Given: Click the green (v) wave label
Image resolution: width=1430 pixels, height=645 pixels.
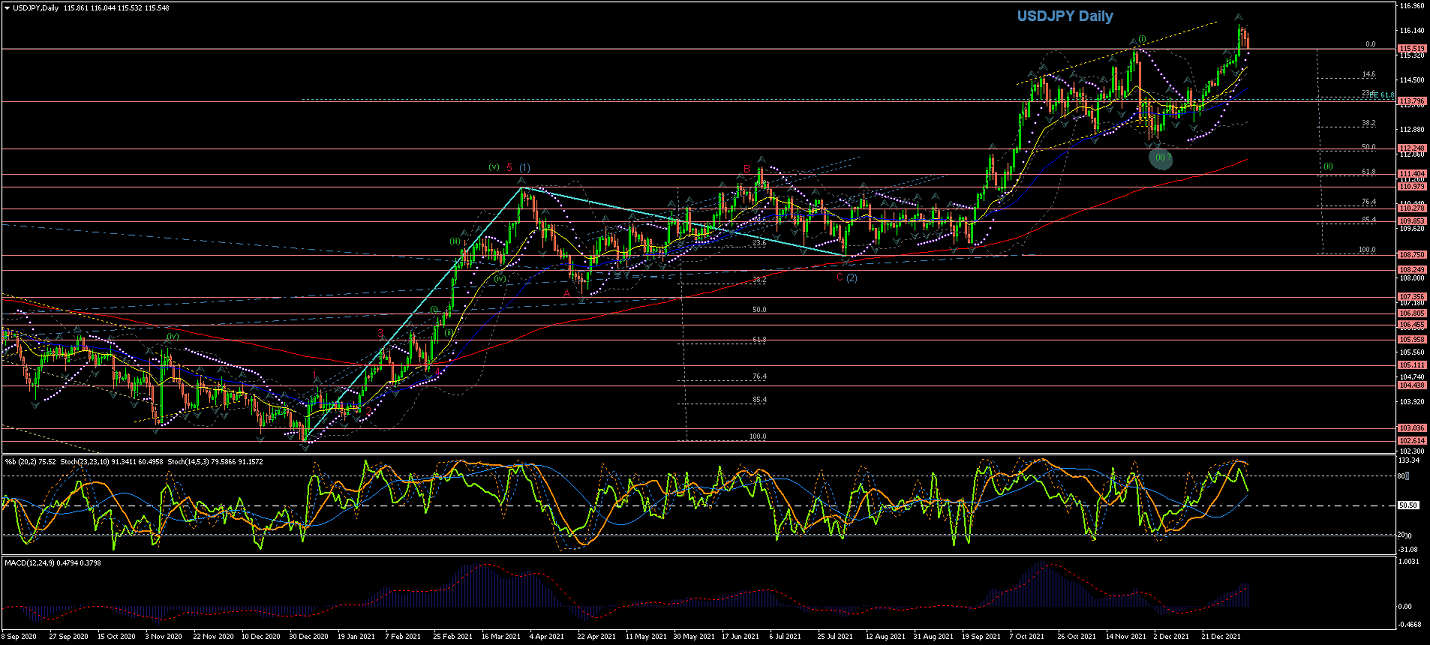Looking at the screenshot, I should coord(493,166).
